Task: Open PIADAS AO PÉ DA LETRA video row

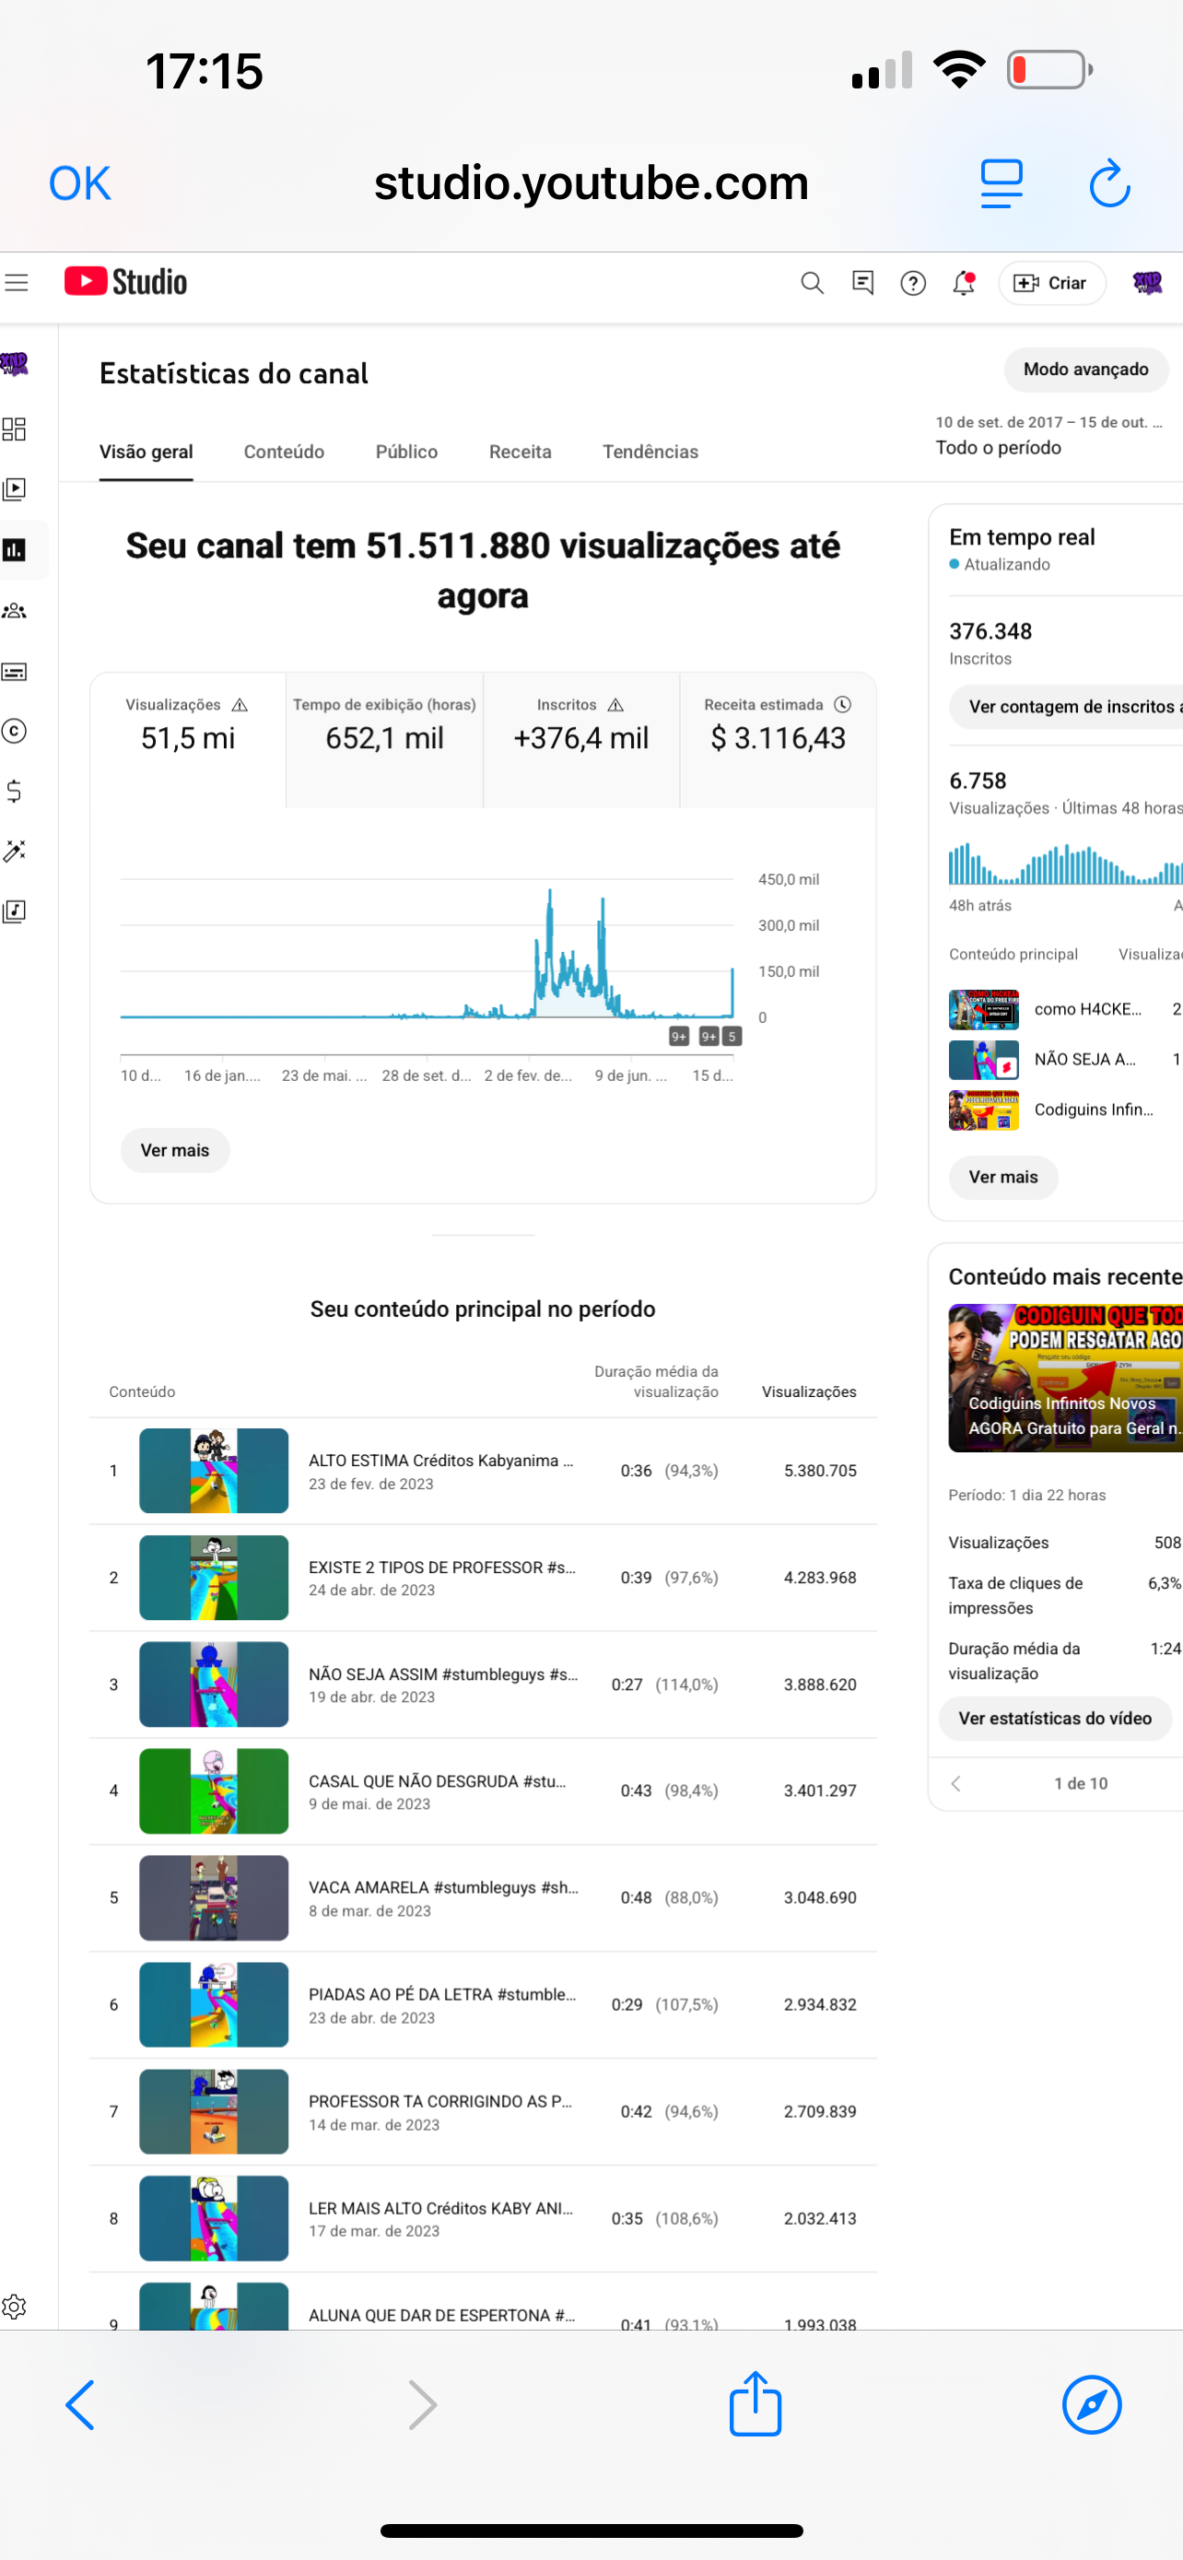Action: pos(483,2006)
